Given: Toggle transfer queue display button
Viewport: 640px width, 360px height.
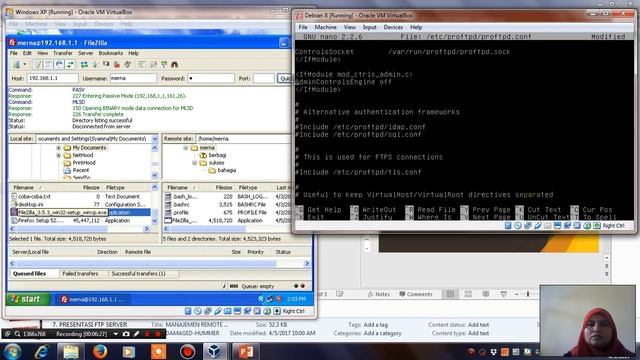Looking at the screenshot, I should (70, 64).
